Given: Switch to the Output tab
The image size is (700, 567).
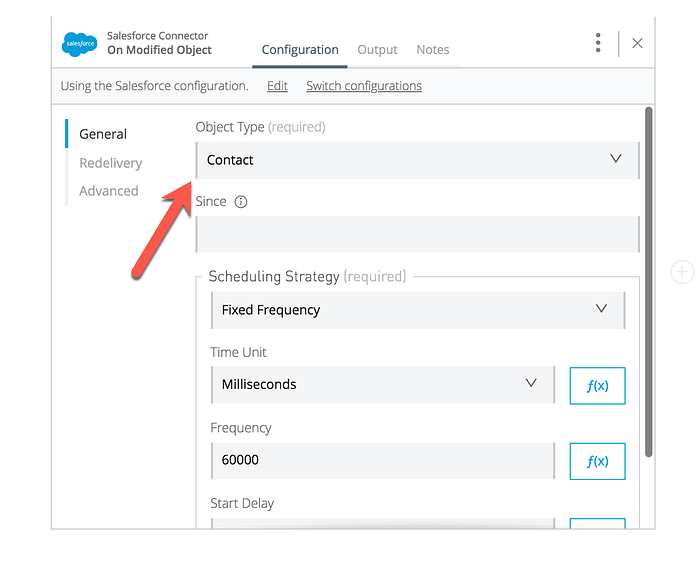Looking at the screenshot, I should [377, 50].
